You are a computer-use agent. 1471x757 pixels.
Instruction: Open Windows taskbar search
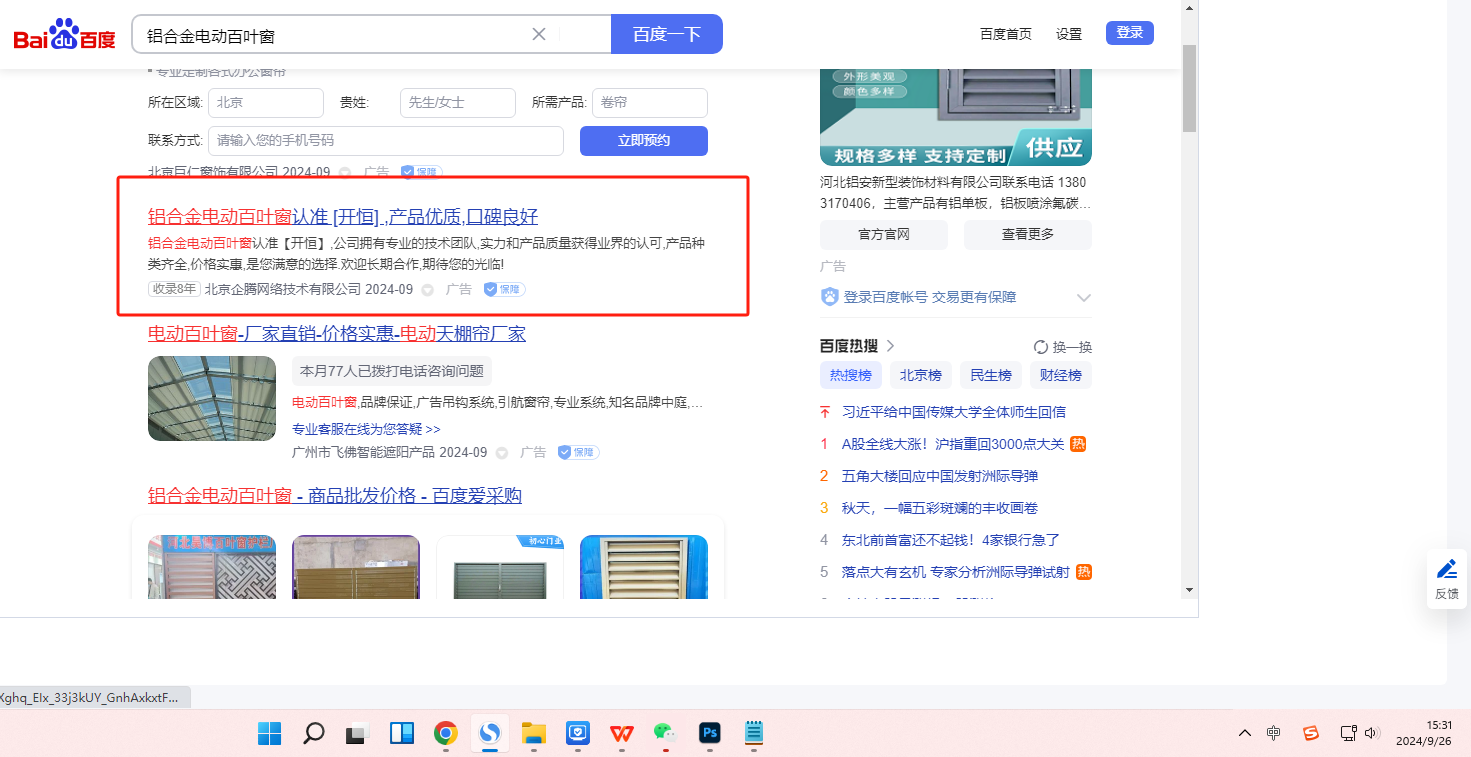pos(314,734)
